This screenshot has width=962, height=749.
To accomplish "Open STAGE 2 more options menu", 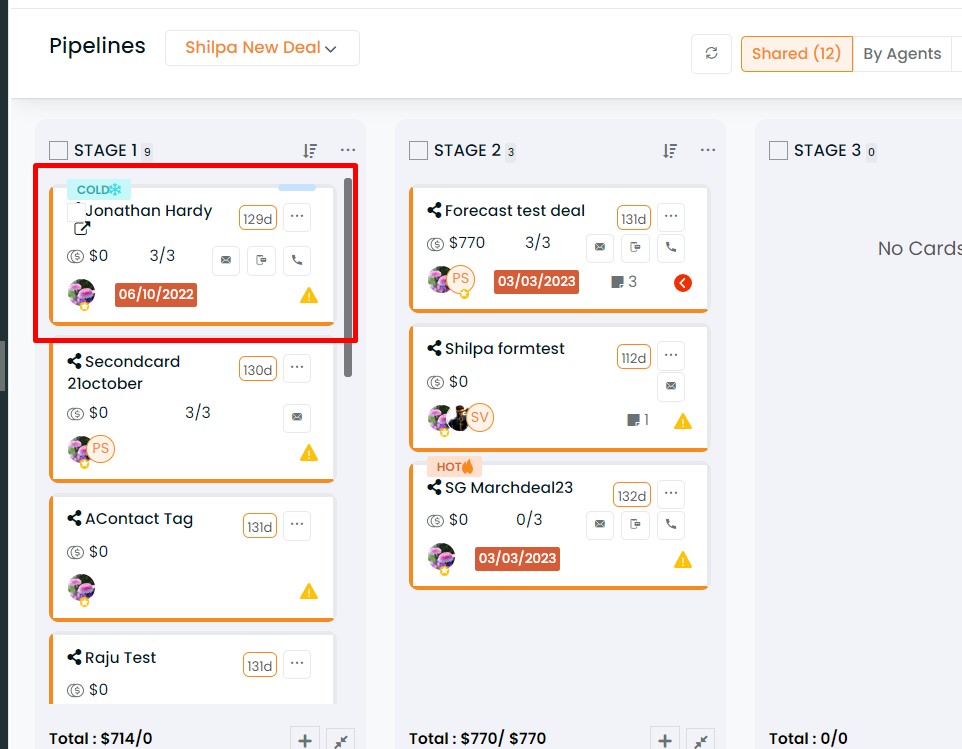I will tap(708, 150).
